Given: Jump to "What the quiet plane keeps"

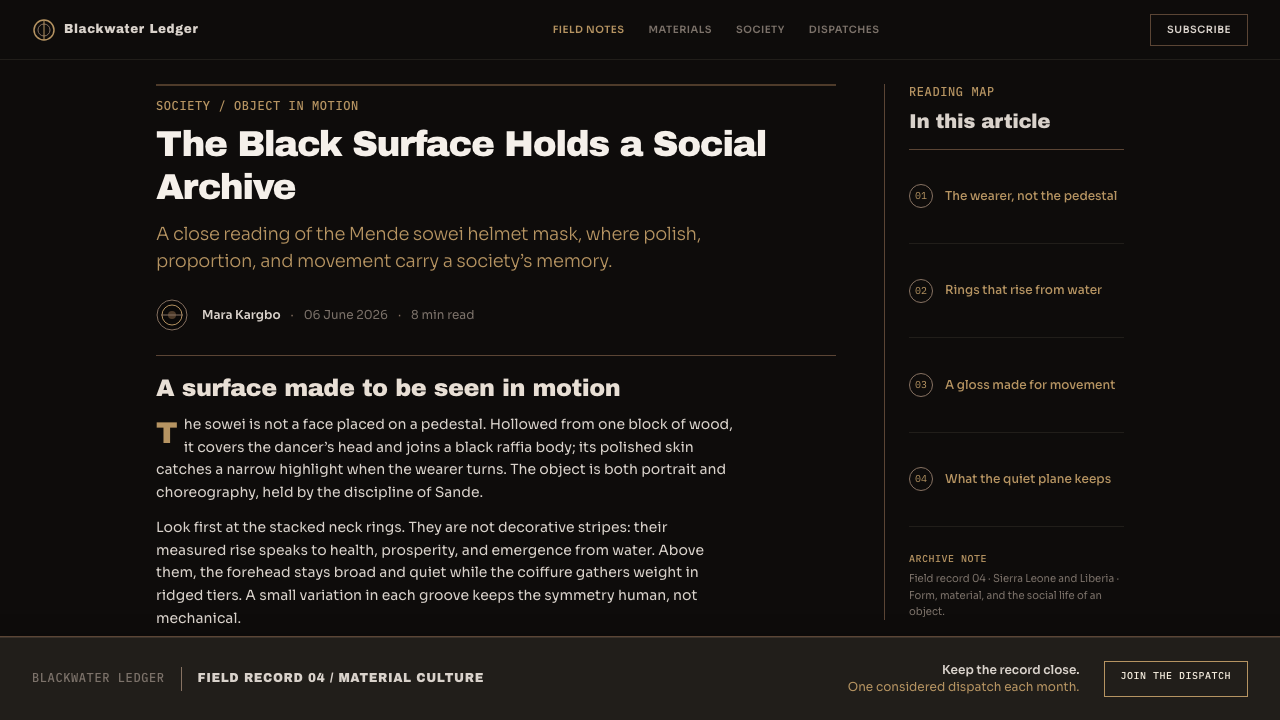Looking at the screenshot, I should click(1028, 479).
